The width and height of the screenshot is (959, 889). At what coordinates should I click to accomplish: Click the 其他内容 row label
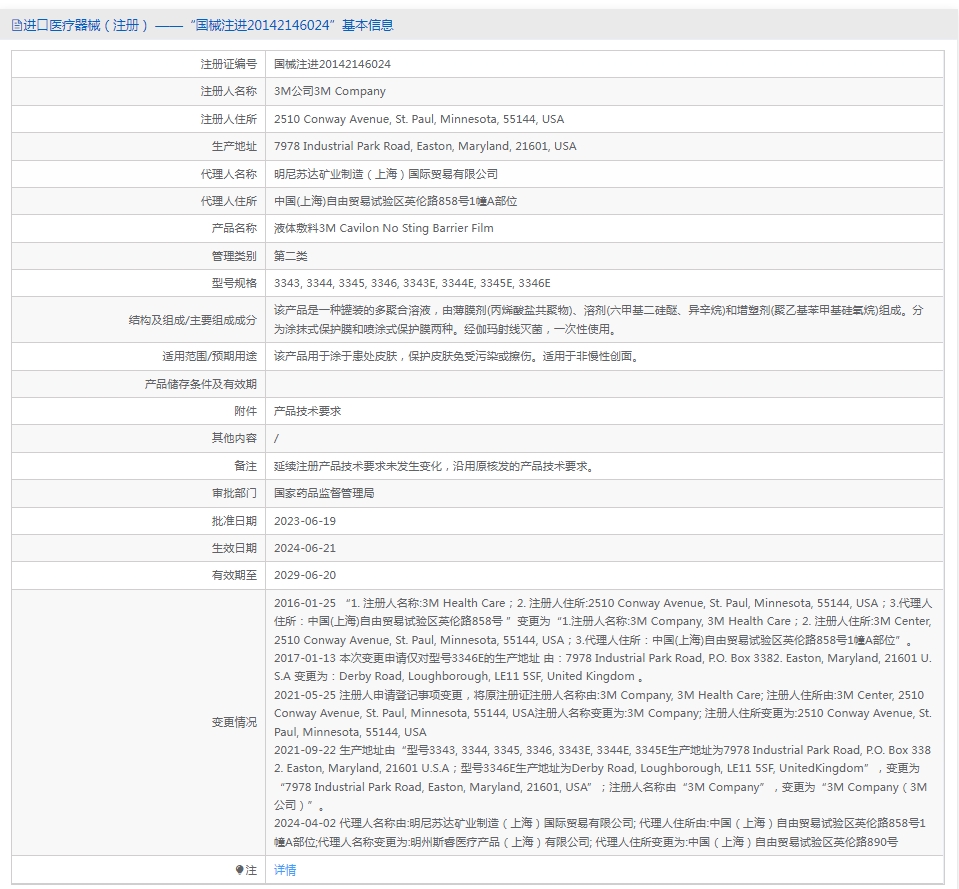click(234, 438)
